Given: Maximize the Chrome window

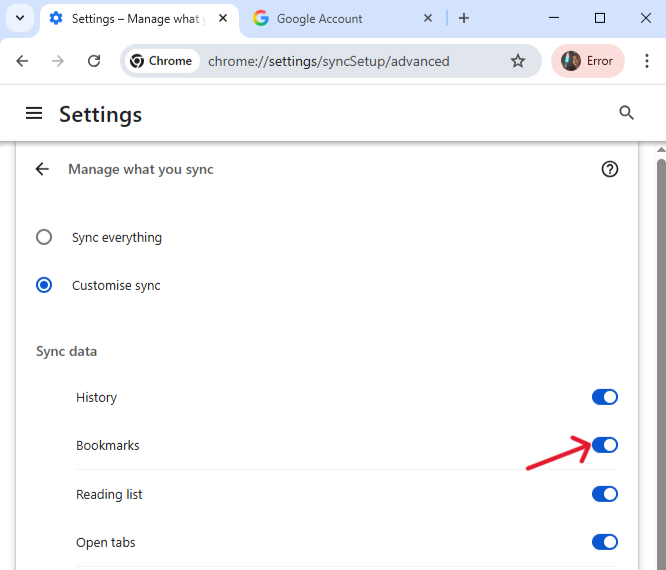Looking at the screenshot, I should pos(600,18).
